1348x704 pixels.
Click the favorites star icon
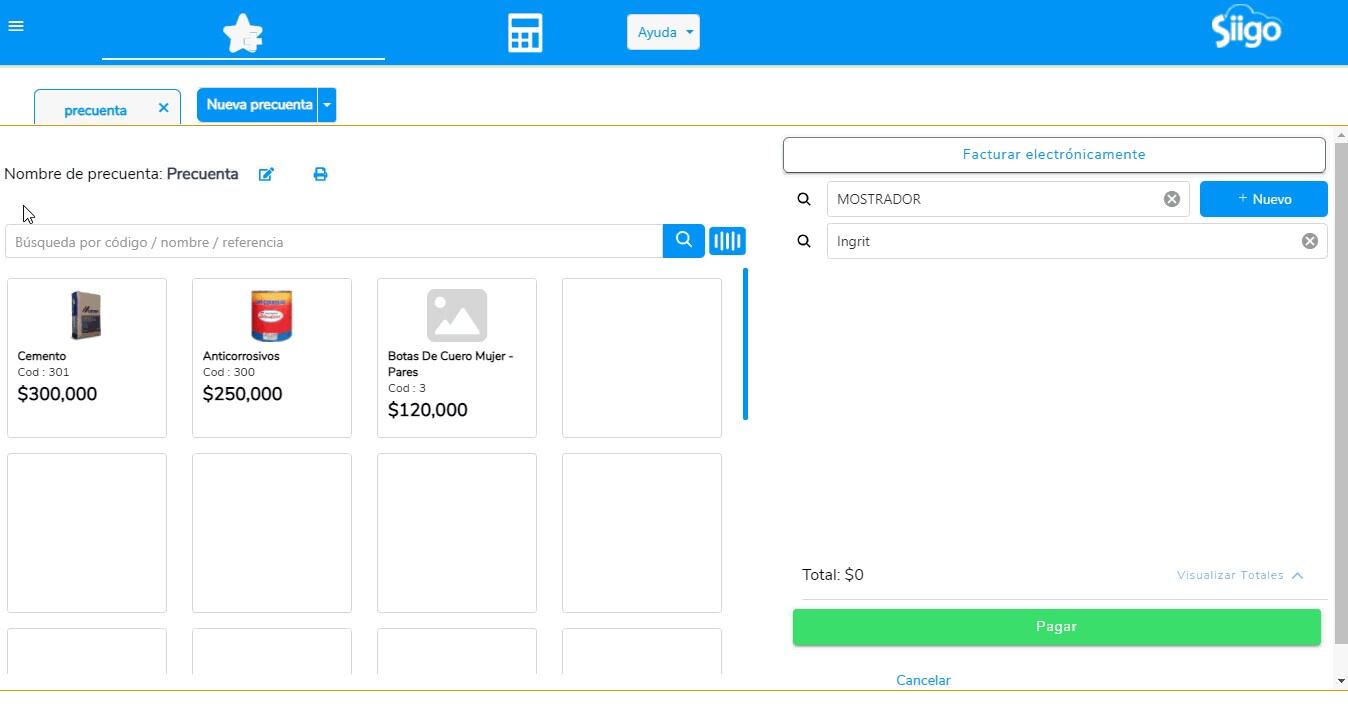(x=243, y=33)
